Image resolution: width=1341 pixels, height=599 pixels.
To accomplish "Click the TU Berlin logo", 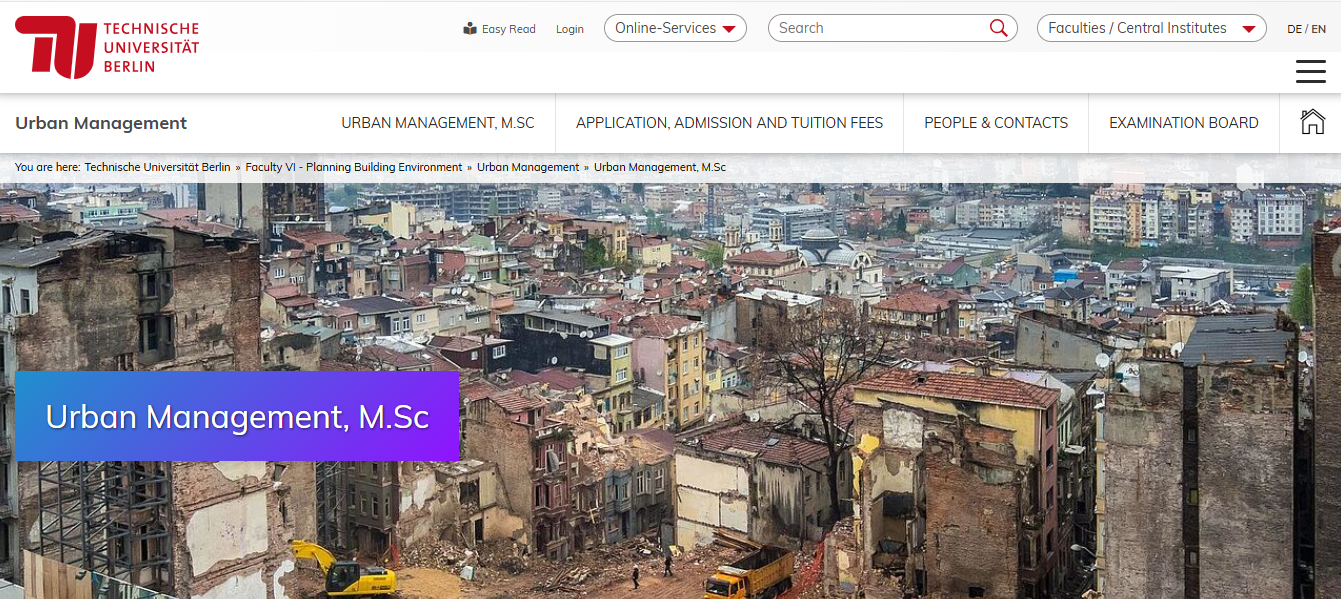I will coord(107,47).
